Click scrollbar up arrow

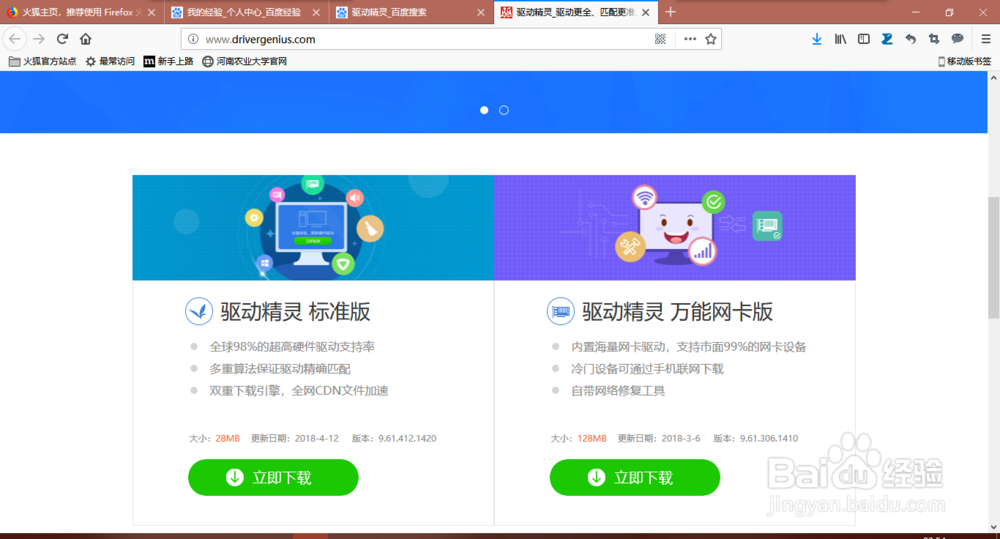[994, 78]
